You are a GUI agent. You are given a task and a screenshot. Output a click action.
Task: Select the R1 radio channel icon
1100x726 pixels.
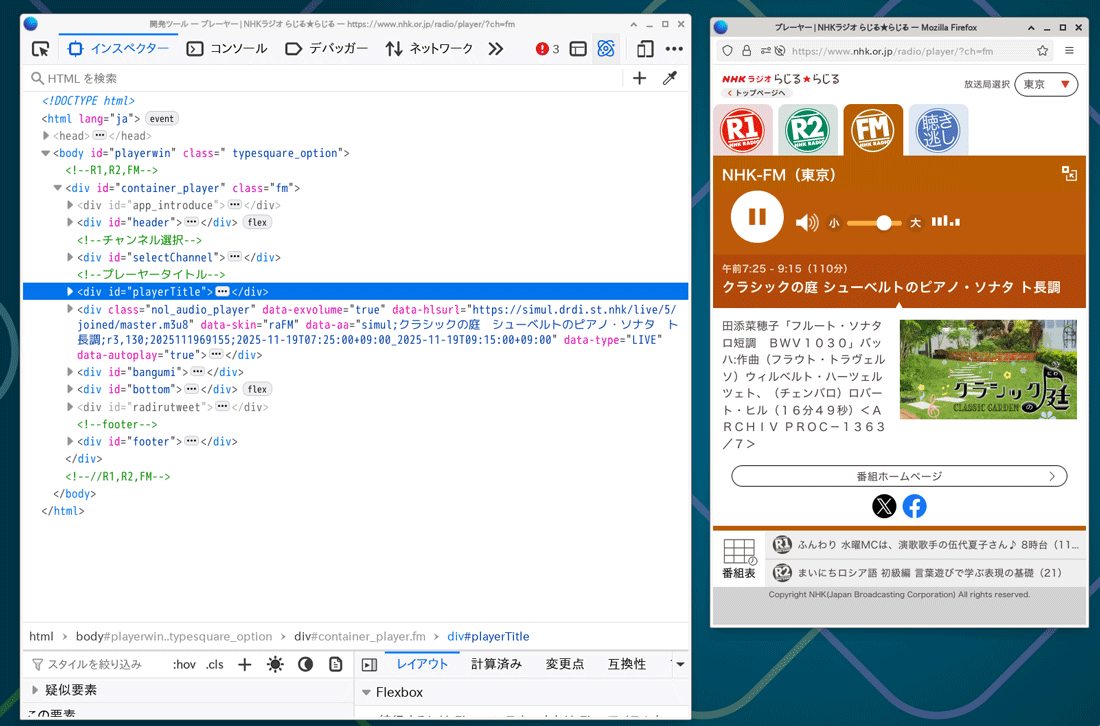[742, 130]
